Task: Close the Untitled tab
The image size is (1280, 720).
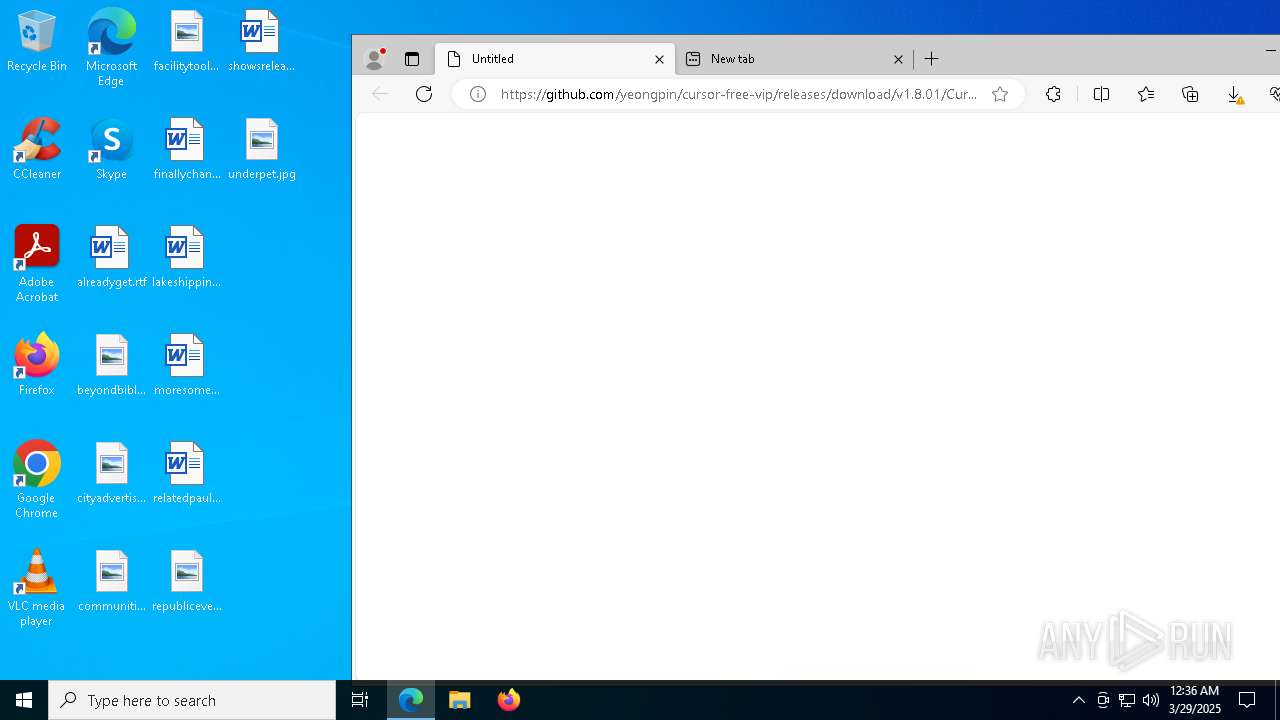Action: (659, 59)
